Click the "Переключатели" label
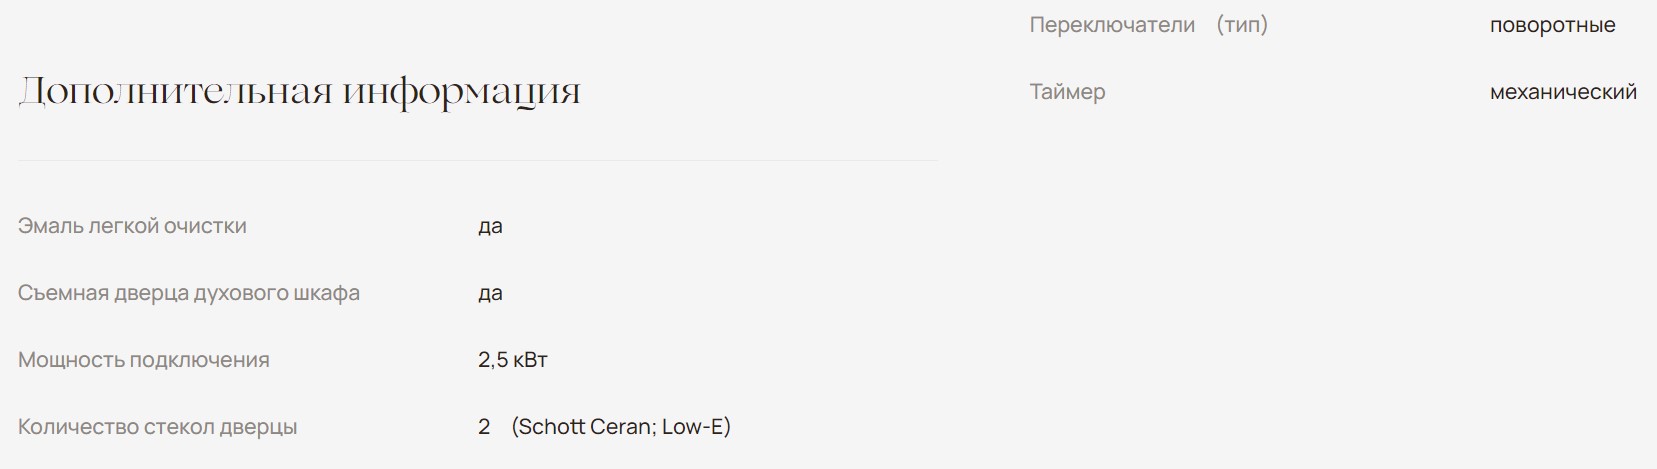This screenshot has height=469, width=1657. pos(1112,25)
